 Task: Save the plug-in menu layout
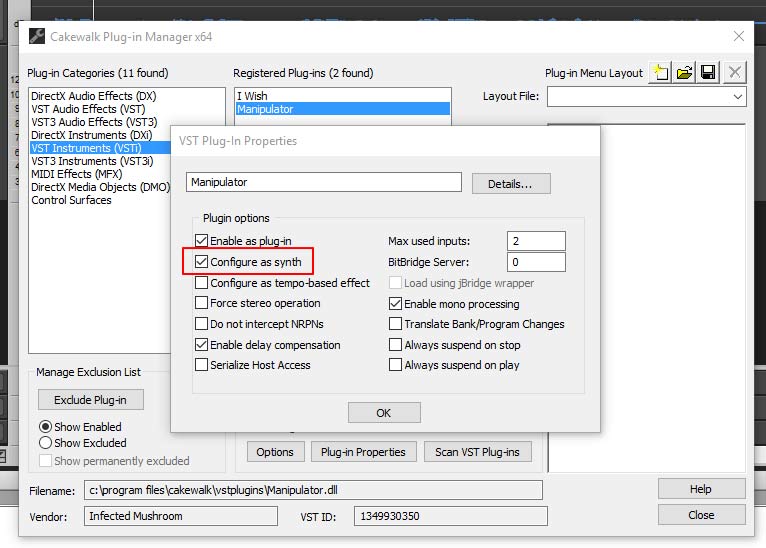coord(709,72)
